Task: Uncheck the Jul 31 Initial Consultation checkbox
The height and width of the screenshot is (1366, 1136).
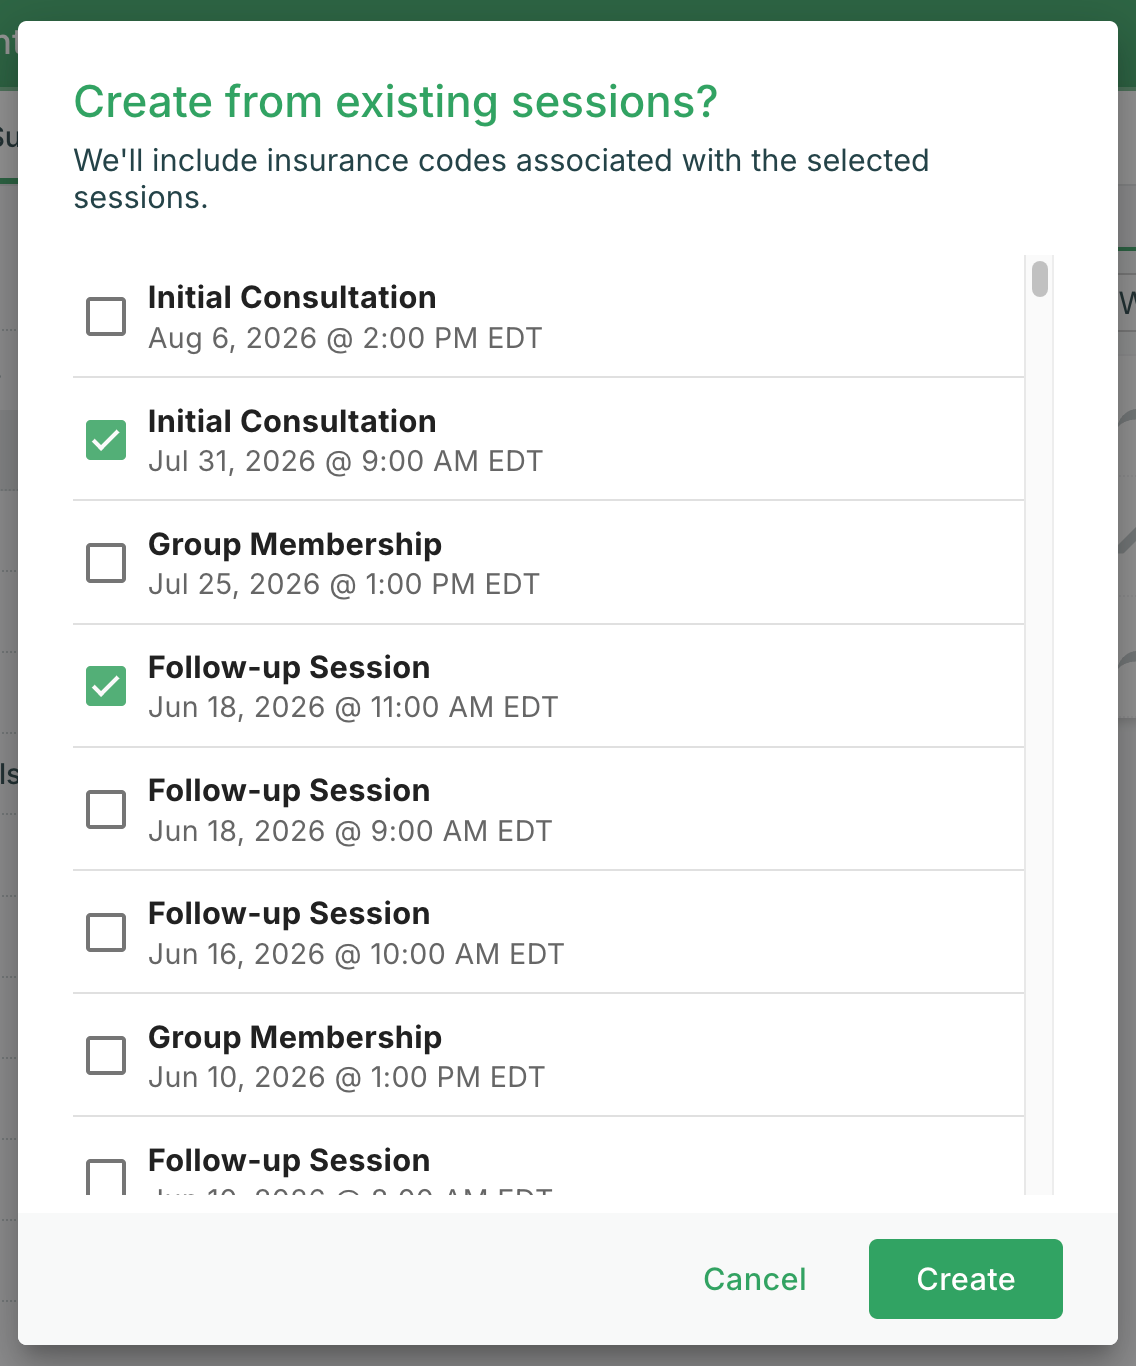Action: point(106,440)
